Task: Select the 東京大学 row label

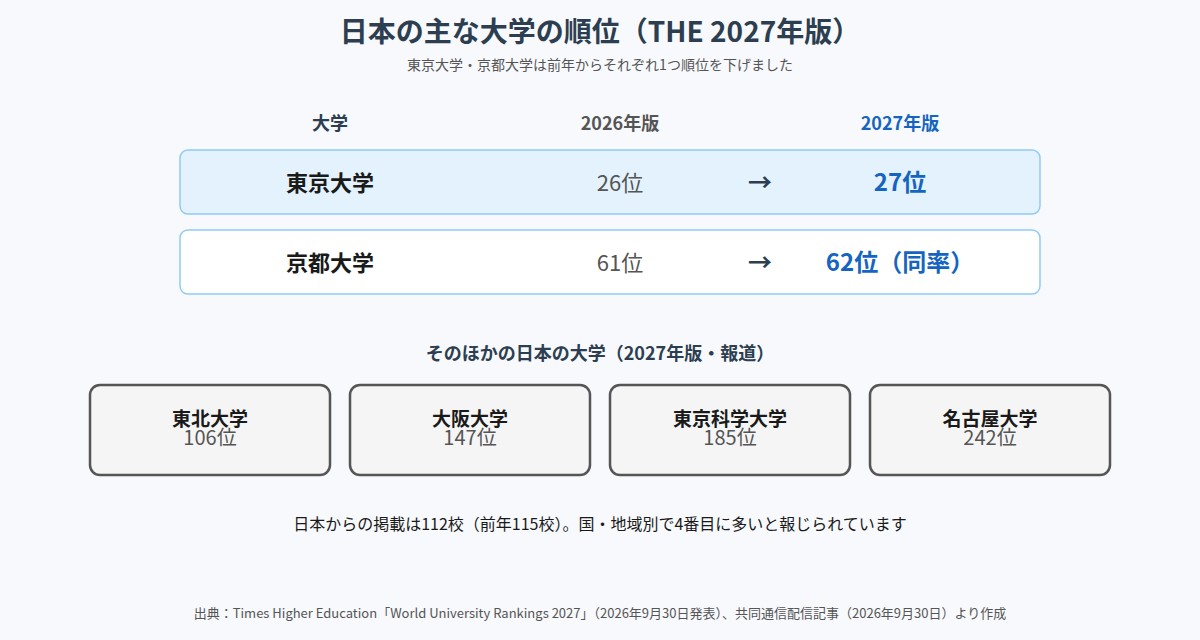Action: 330,183
